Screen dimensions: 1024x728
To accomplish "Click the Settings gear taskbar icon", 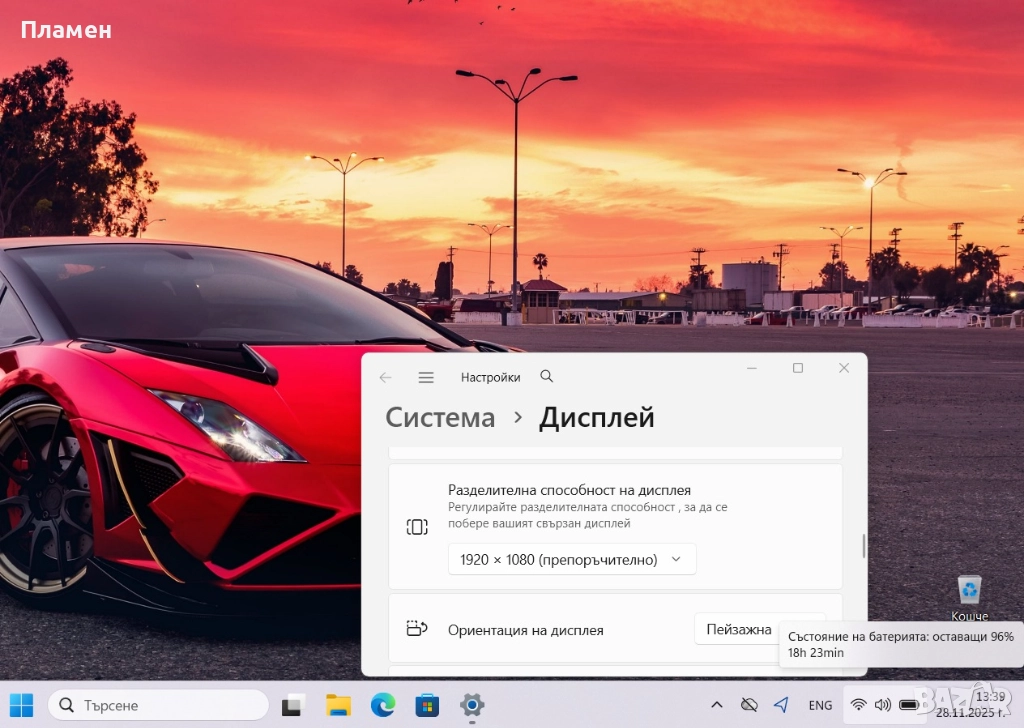I will (x=472, y=705).
